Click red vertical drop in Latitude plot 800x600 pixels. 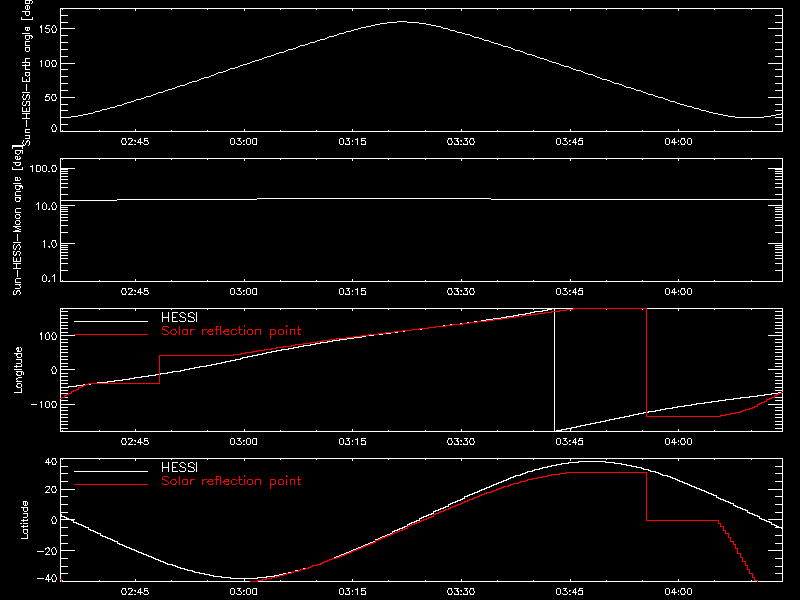click(x=646, y=496)
